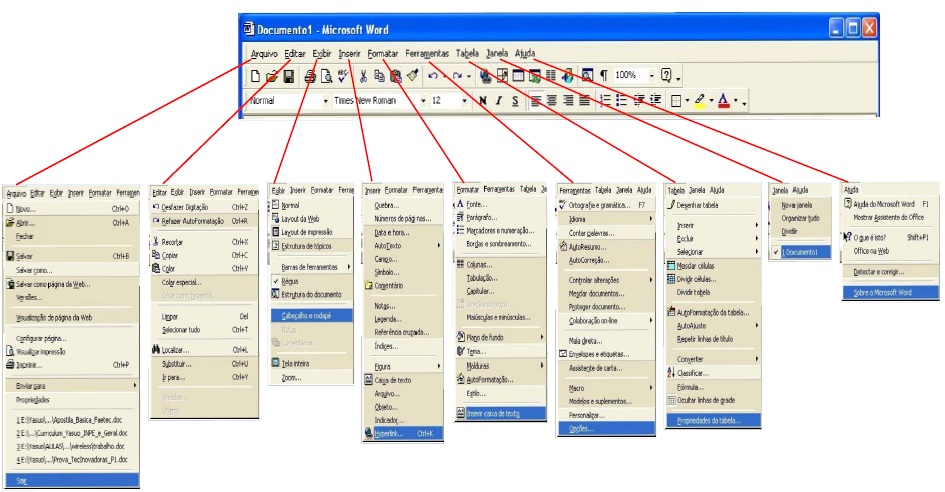Click the Copy icon in the toolbar
Image resolution: width=945 pixels, height=492 pixels.
pyautogui.click(x=379, y=76)
